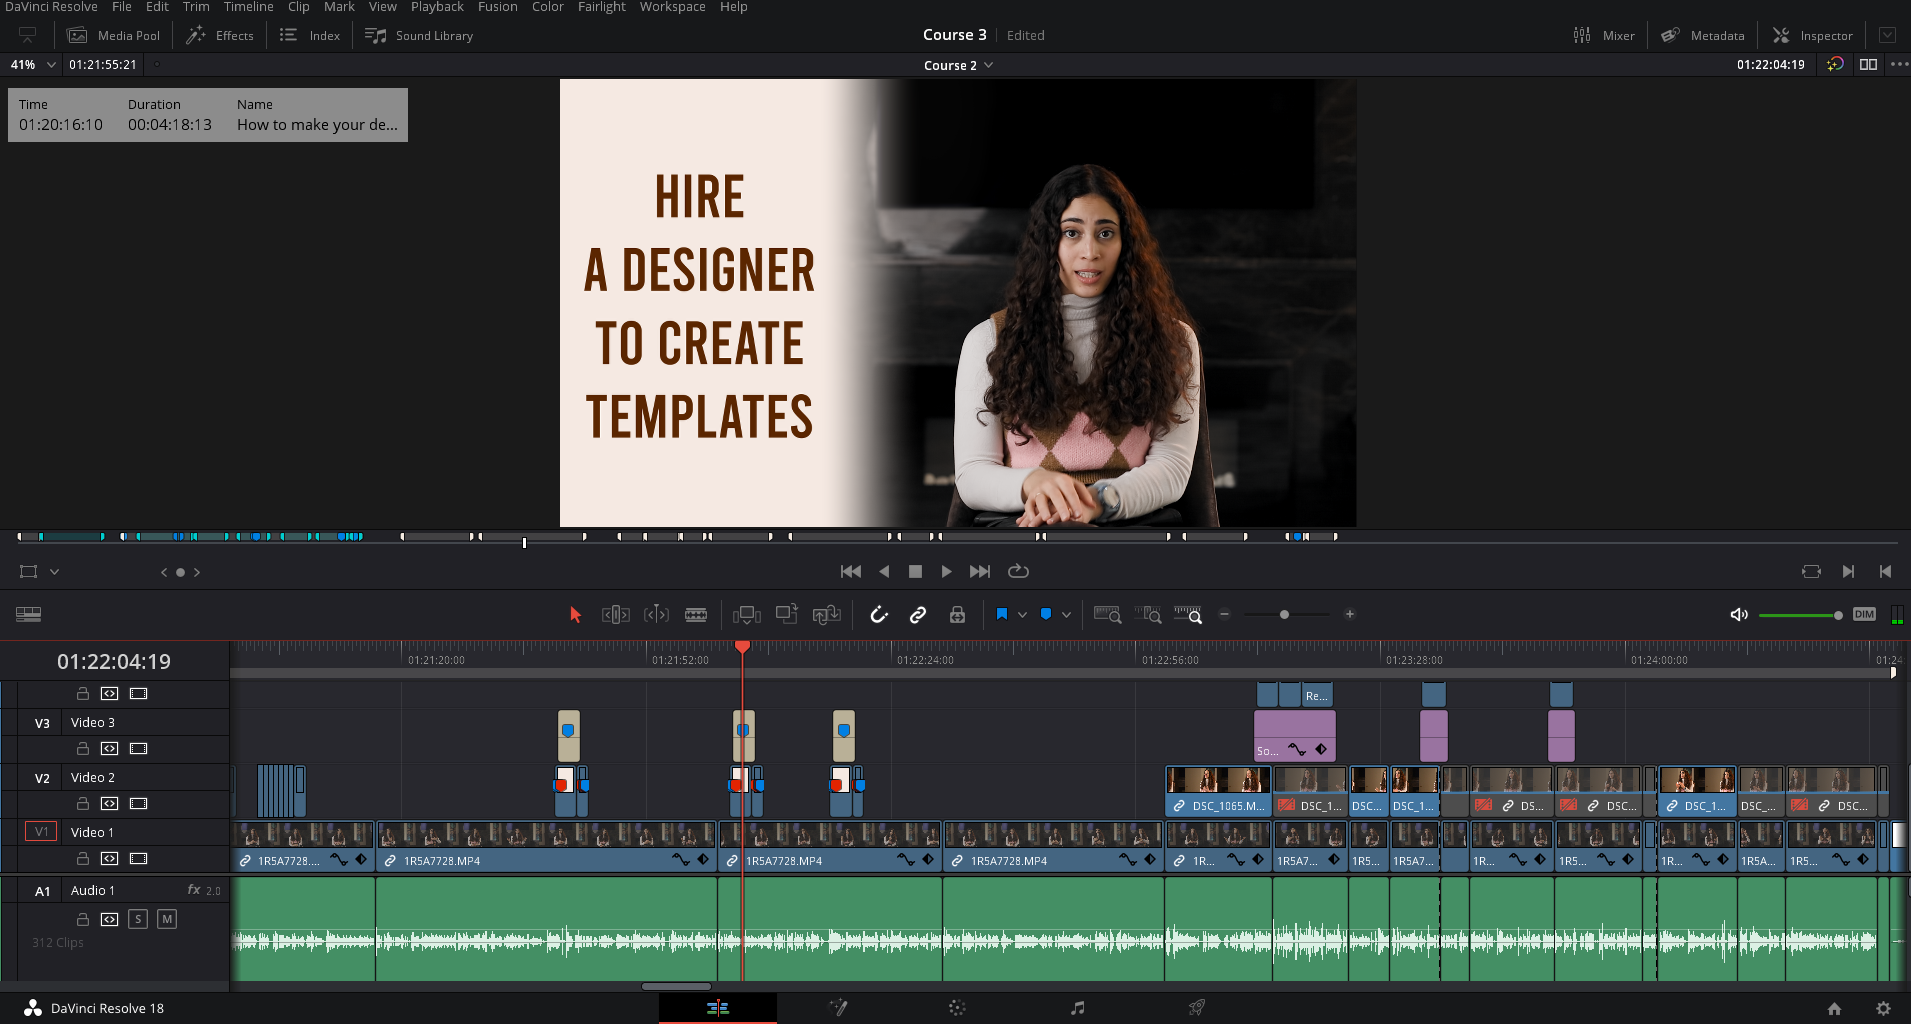Screen dimensions: 1911x1024
Task: Lock the Video 3 track
Action: [83, 748]
